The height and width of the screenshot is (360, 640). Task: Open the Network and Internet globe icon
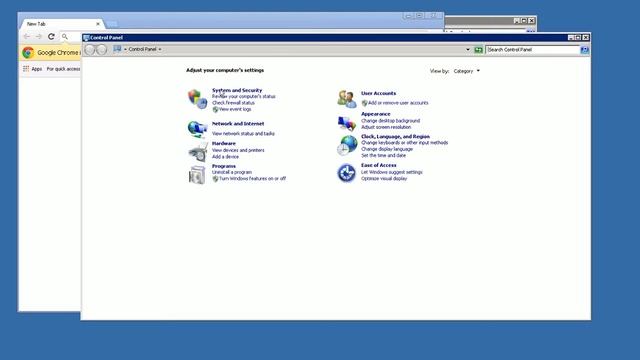pos(198,129)
